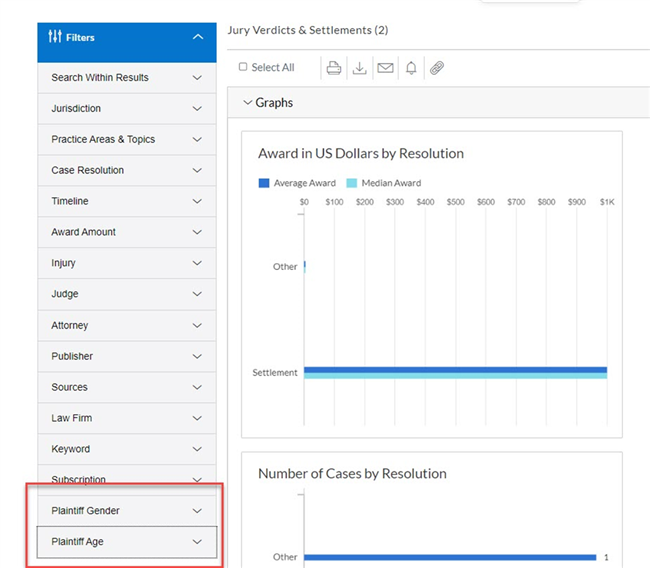Collapse the Filters panel chevron
650x568 pixels.
click(x=198, y=37)
